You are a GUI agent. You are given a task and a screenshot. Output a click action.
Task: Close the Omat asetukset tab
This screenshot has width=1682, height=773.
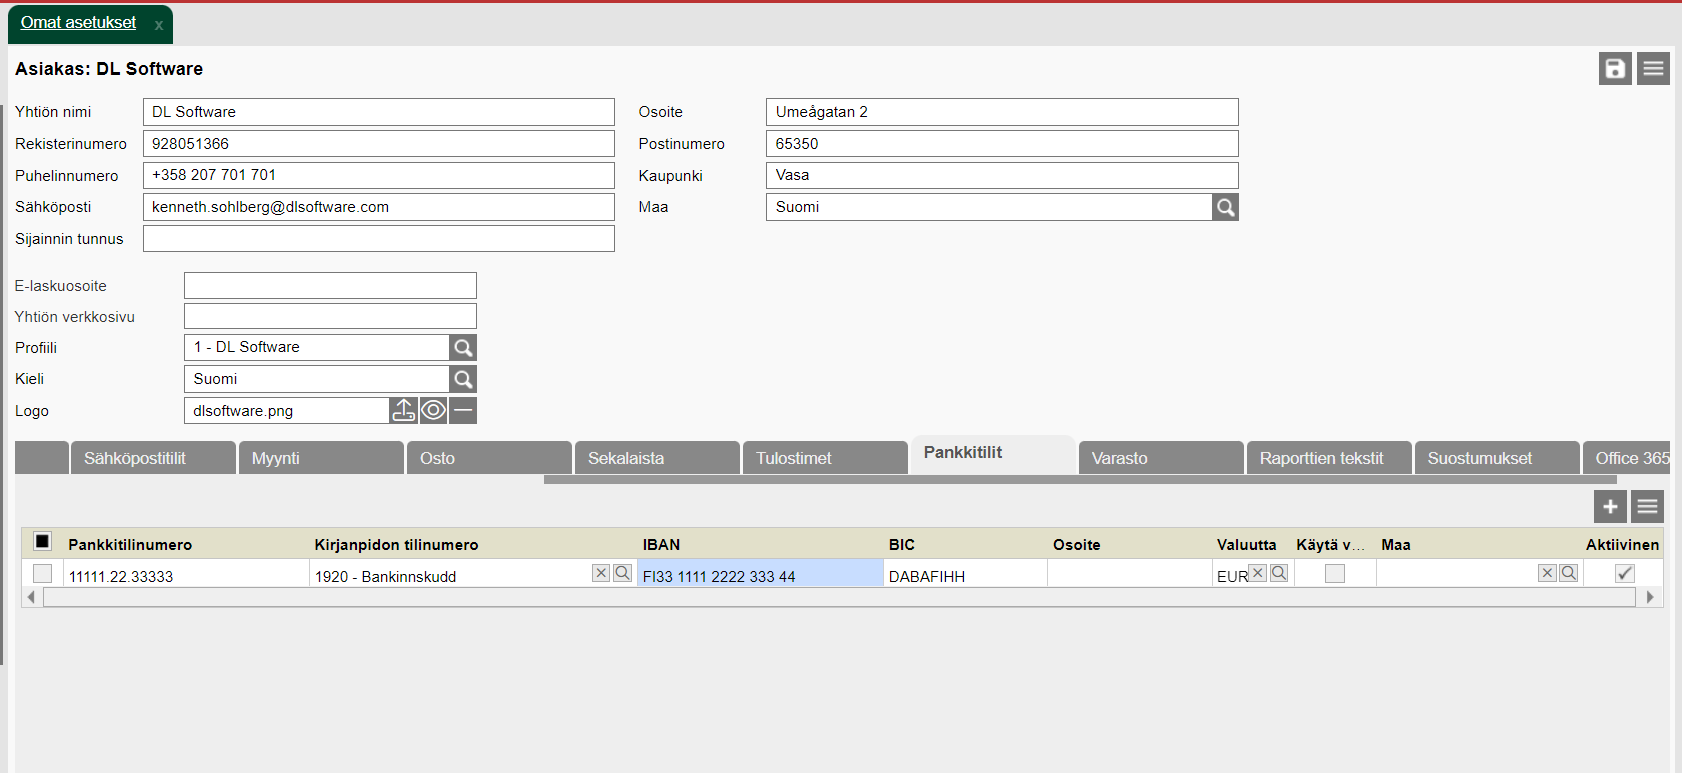pyautogui.click(x=159, y=25)
